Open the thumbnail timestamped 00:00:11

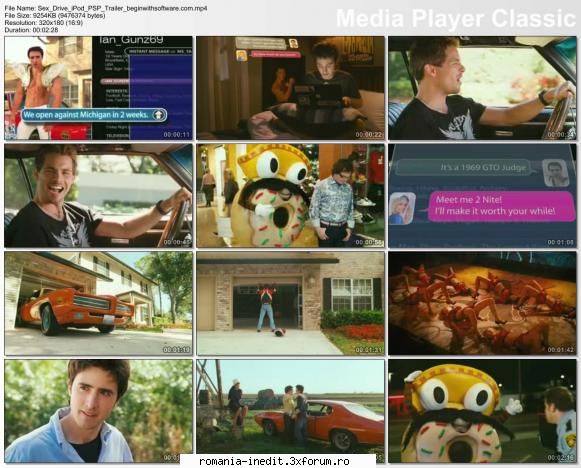[x=99, y=88]
